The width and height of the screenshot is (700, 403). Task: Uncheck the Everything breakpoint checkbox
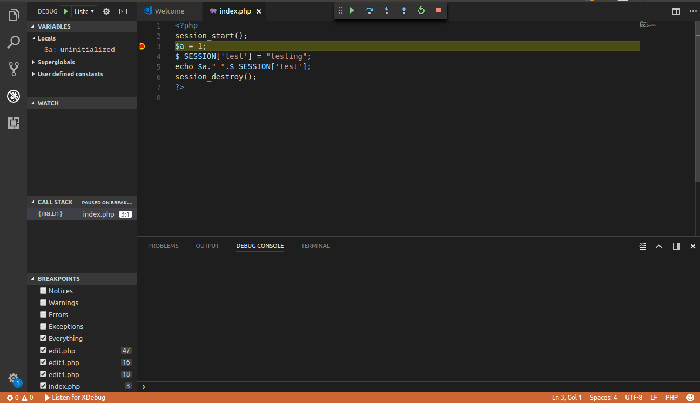click(x=43, y=339)
